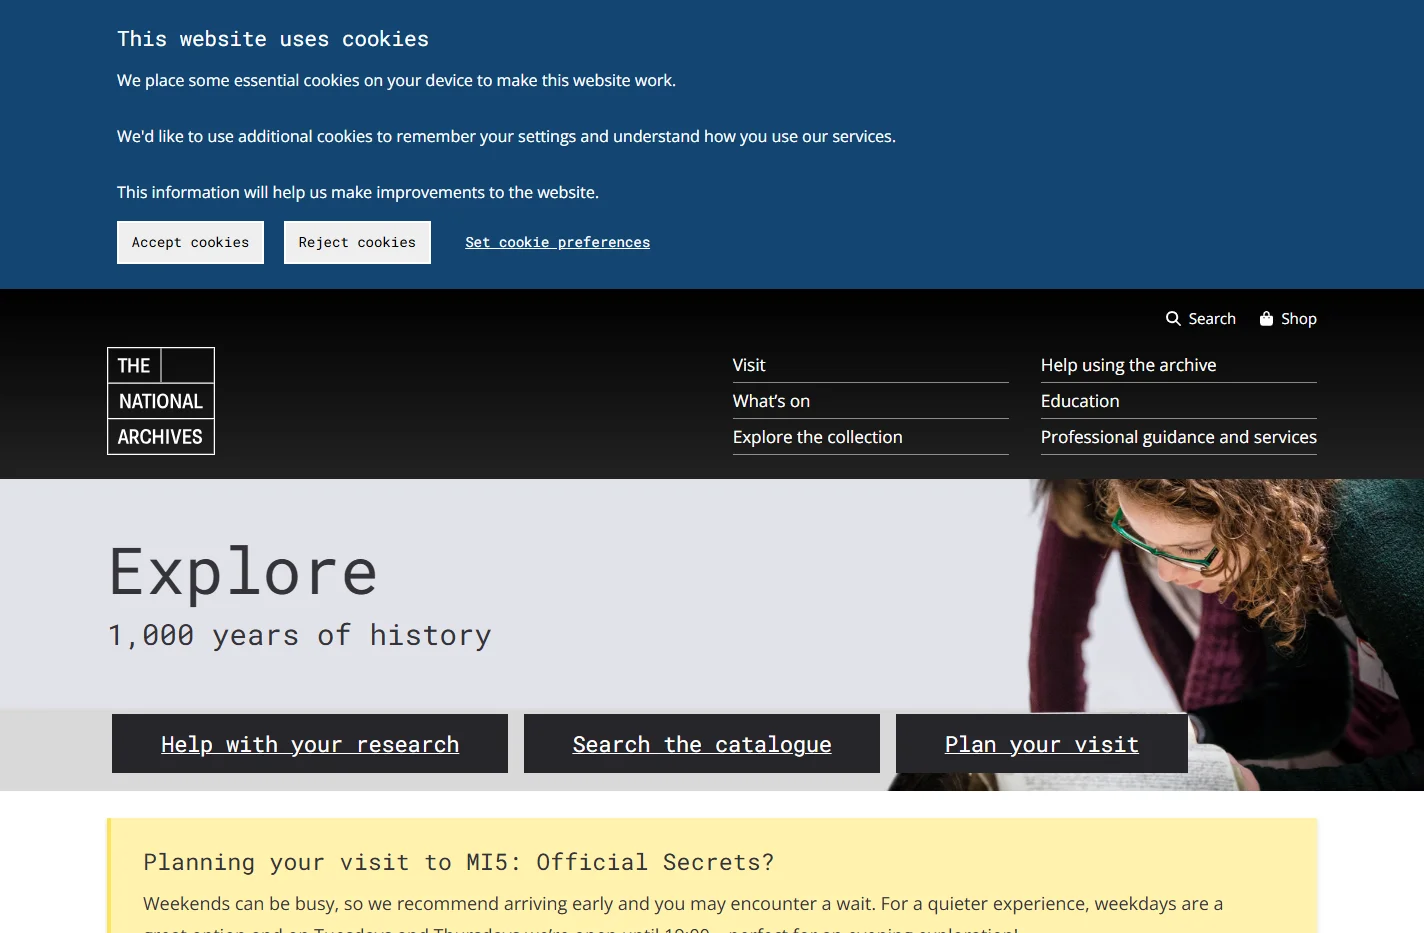Go to Education menu item
Image resolution: width=1424 pixels, height=933 pixels.
click(1080, 401)
